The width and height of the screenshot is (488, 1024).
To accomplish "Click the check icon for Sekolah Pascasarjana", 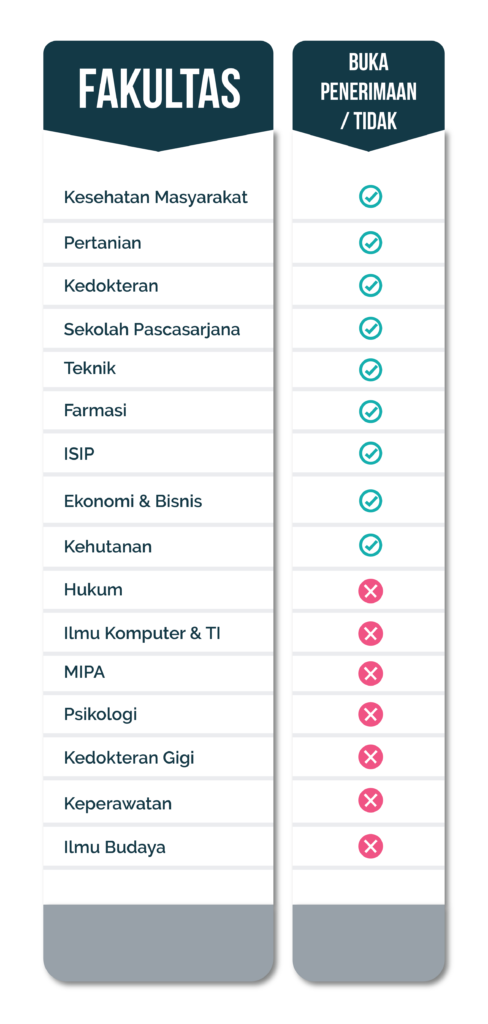I will coord(370,328).
